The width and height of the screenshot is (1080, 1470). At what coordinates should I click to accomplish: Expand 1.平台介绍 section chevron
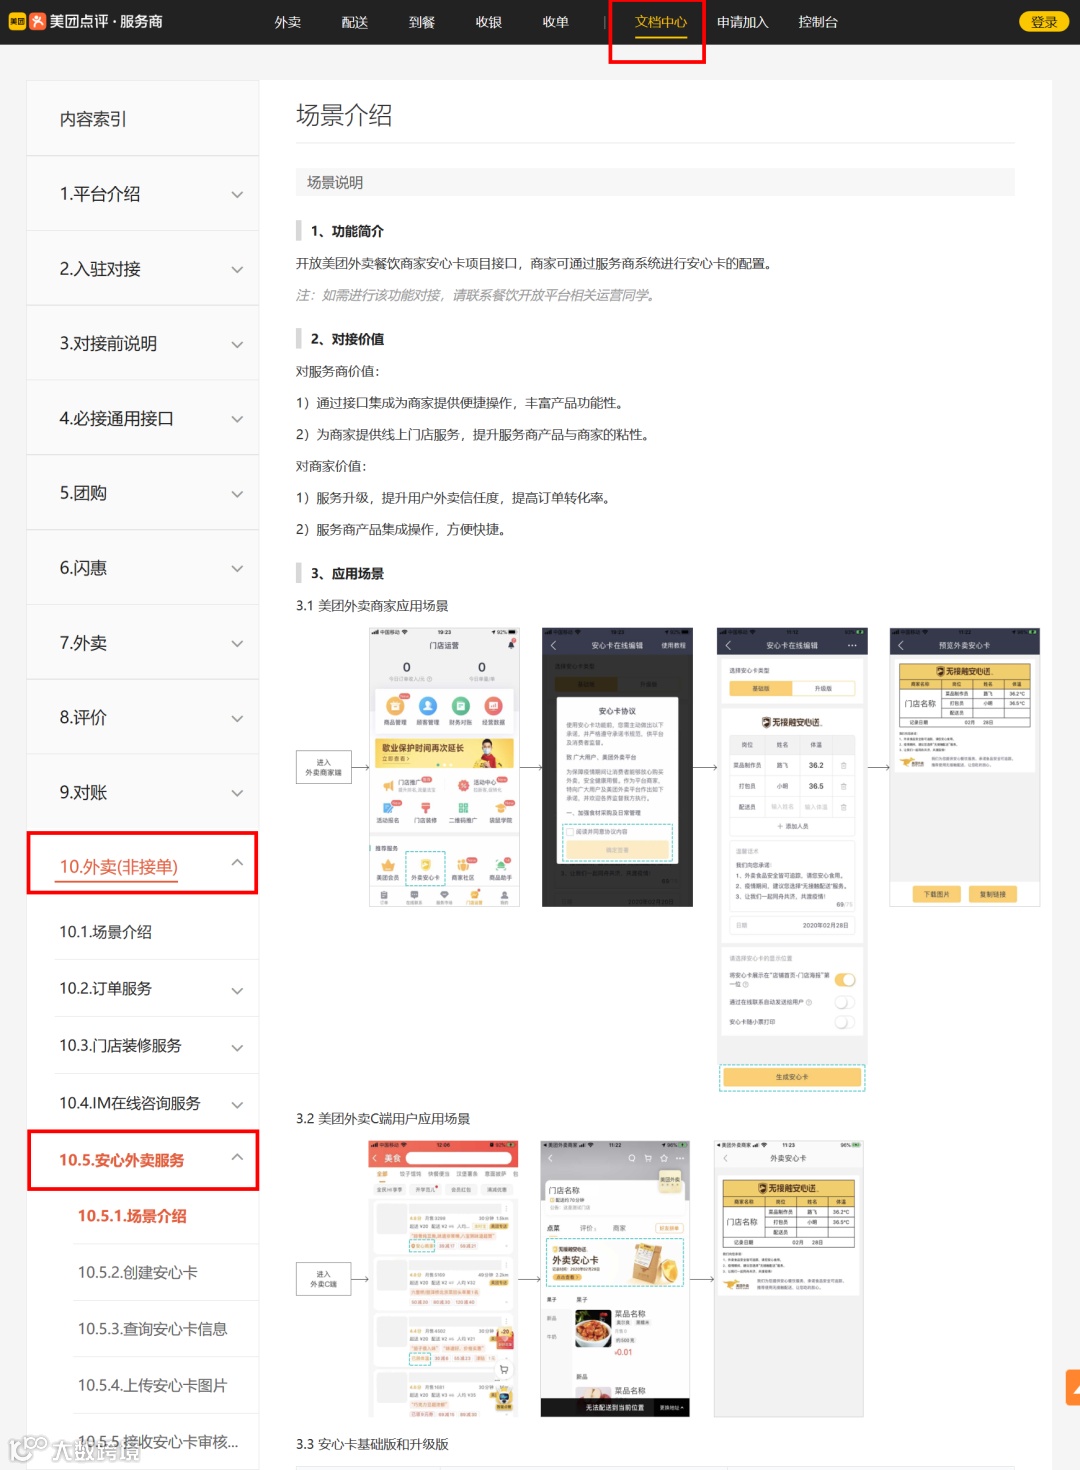click(x=237, y=194)
